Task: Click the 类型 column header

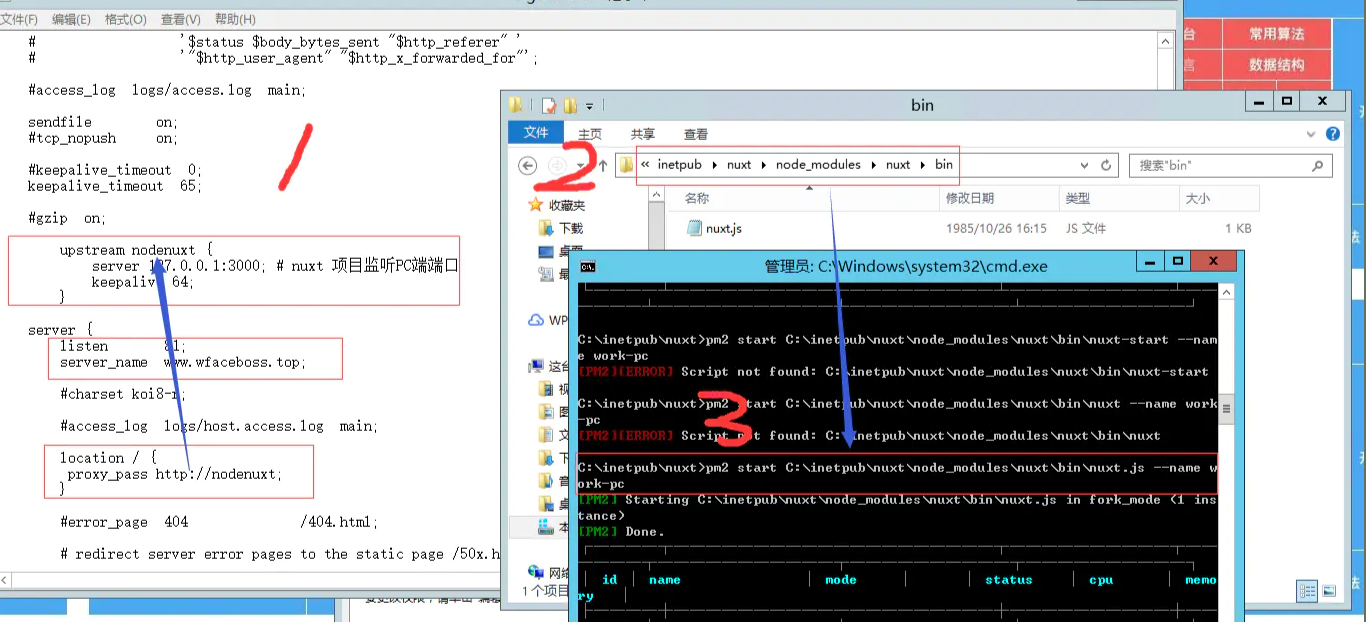Action: (1118, 199)
